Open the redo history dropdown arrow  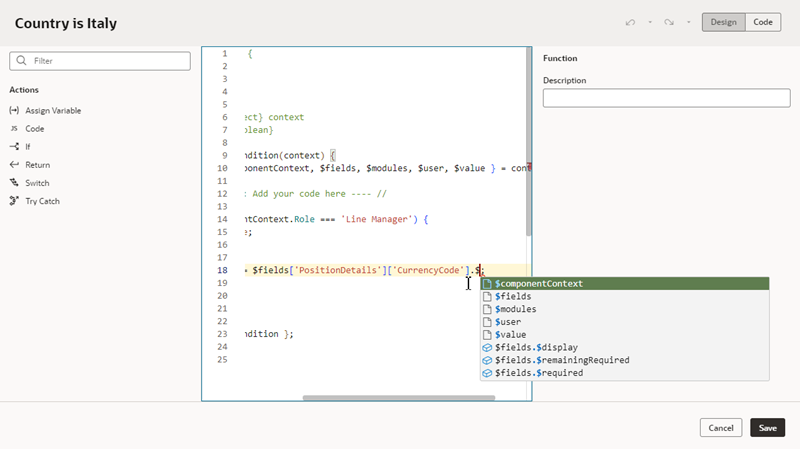(x=689, y=22)
